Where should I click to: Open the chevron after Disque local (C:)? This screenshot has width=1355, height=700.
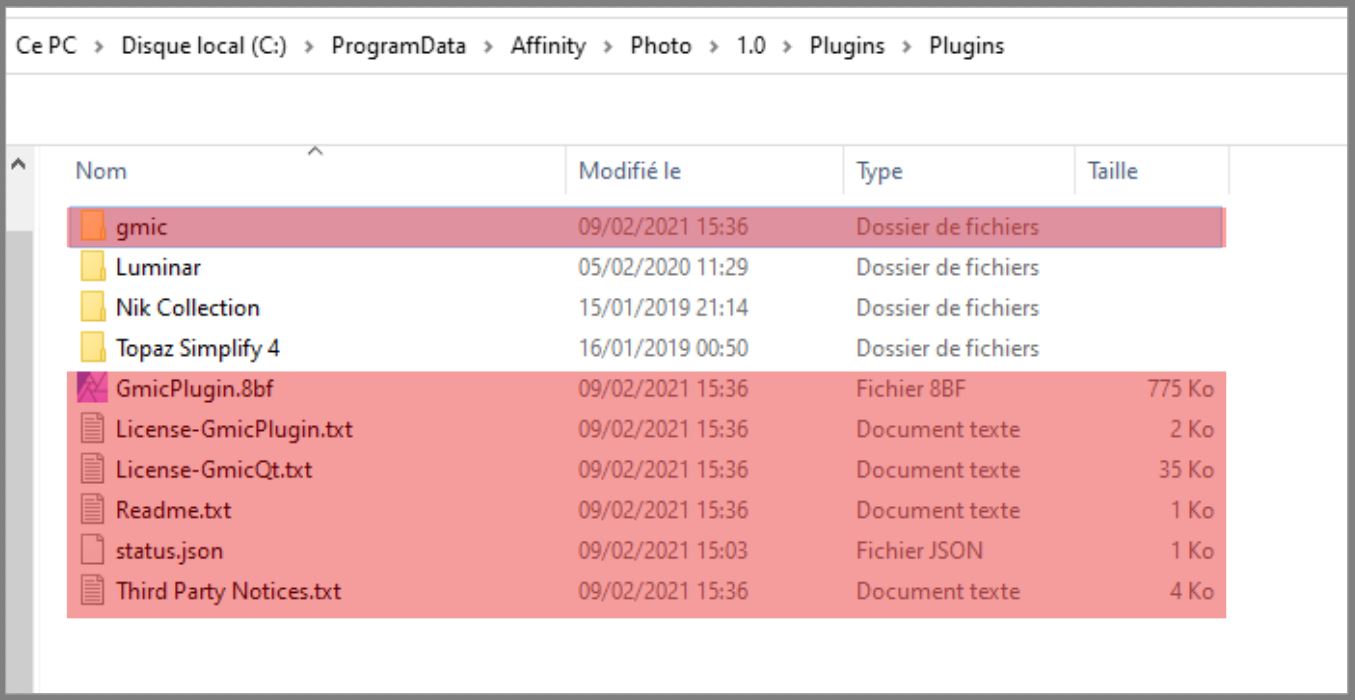tap(306, 47)
